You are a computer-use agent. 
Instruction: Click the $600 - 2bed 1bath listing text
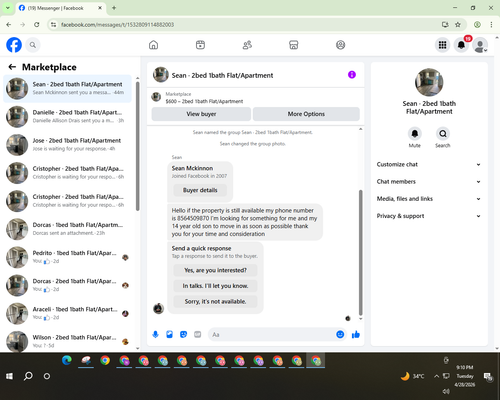pyautogui.click(x=204, y=101)
